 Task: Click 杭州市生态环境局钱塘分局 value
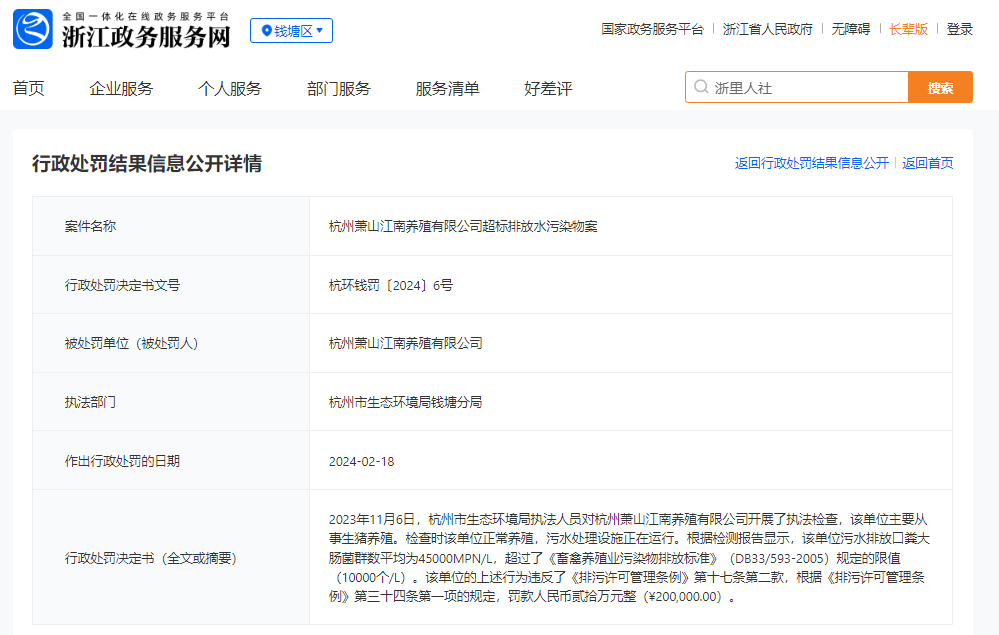click(x=405, y=402)
